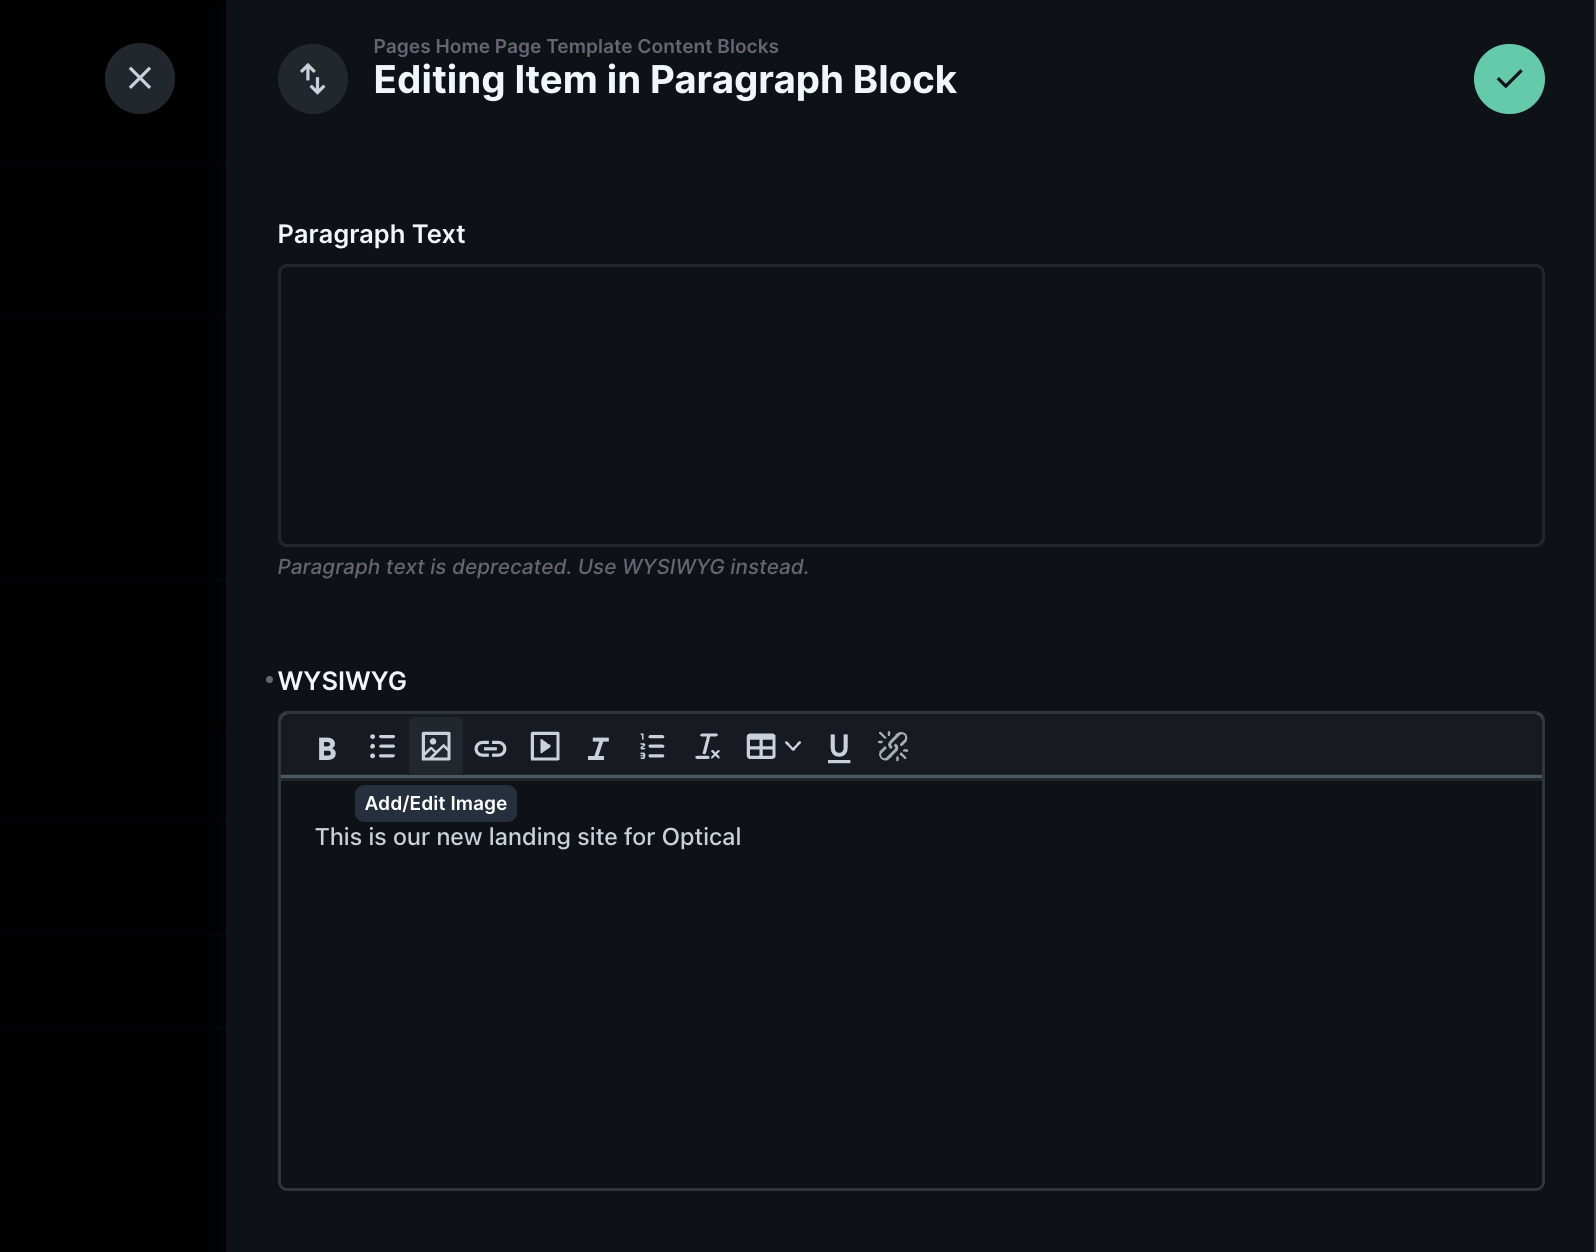Click the note "Paragraph text is deprecated"
This screenshot has height=1252, width=1596.
tap(423, 567)
